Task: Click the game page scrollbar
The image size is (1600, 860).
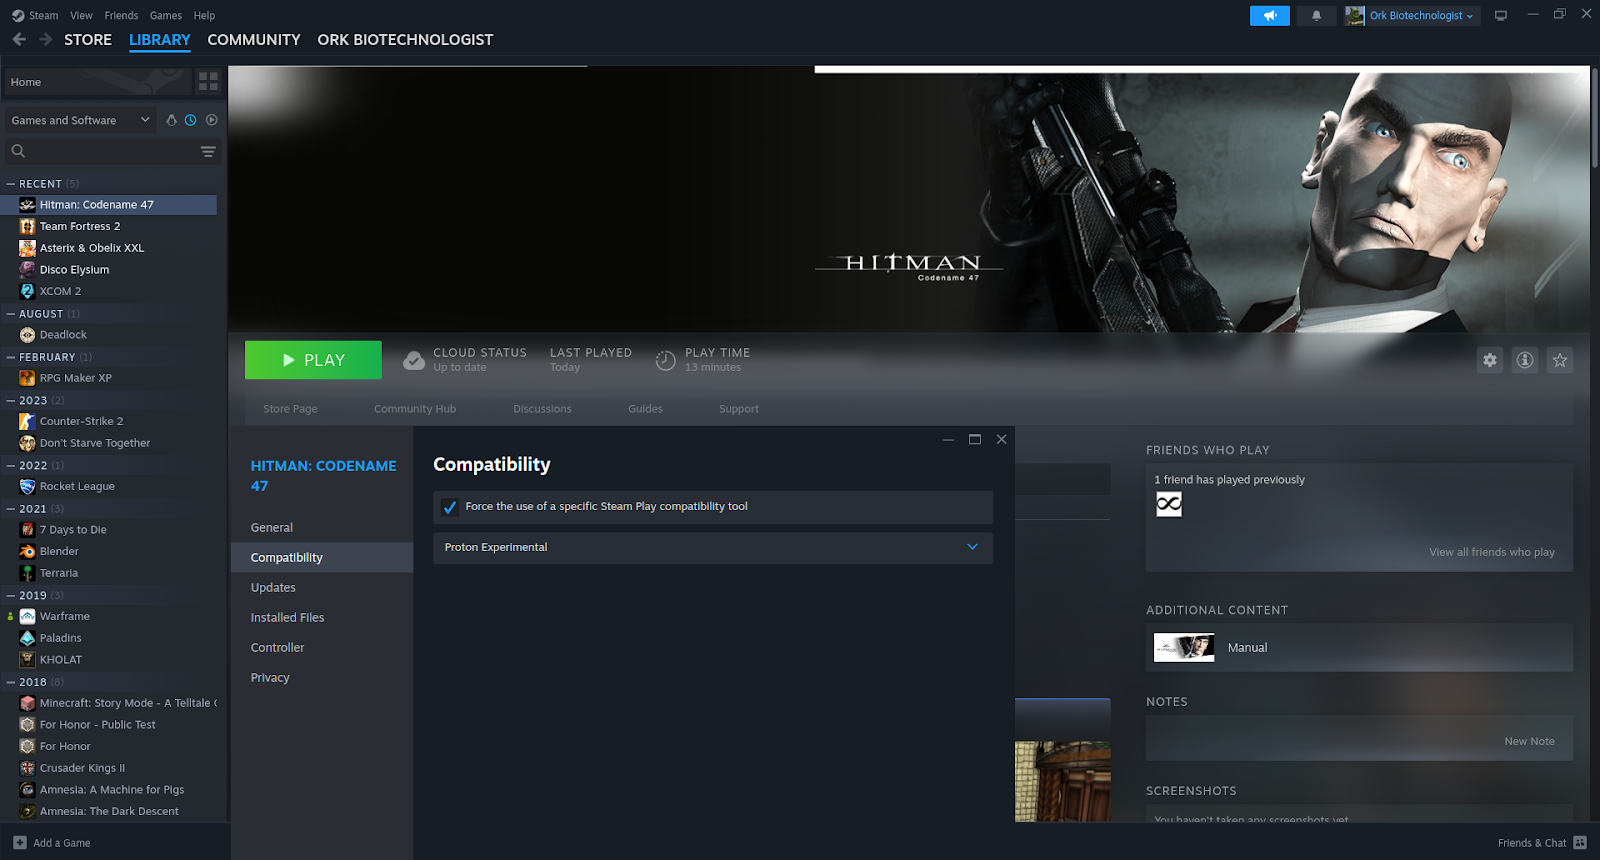Action: (1594, 118)
